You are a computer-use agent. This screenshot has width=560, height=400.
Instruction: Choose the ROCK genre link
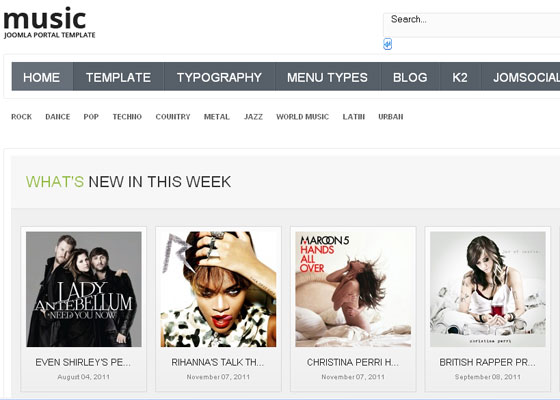[21, 117]
